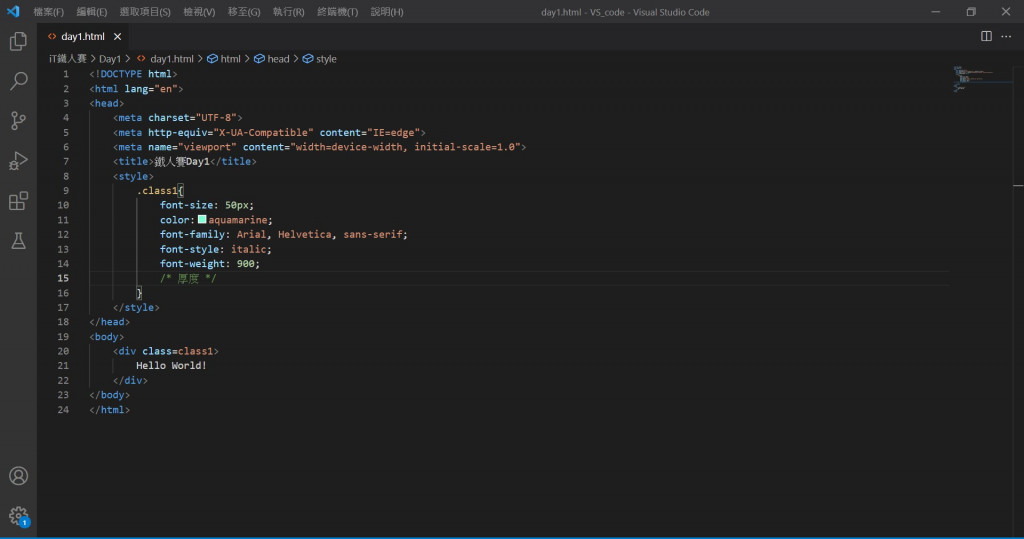Open the 說明(H) menu
1024x539 pixels.
click(387, 12)
